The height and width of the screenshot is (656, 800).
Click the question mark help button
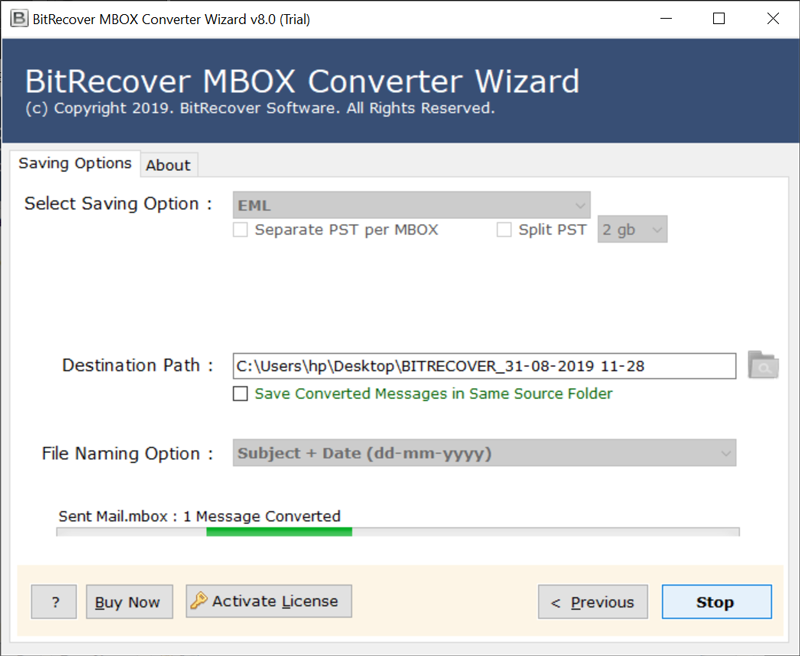tap(54, 601)
